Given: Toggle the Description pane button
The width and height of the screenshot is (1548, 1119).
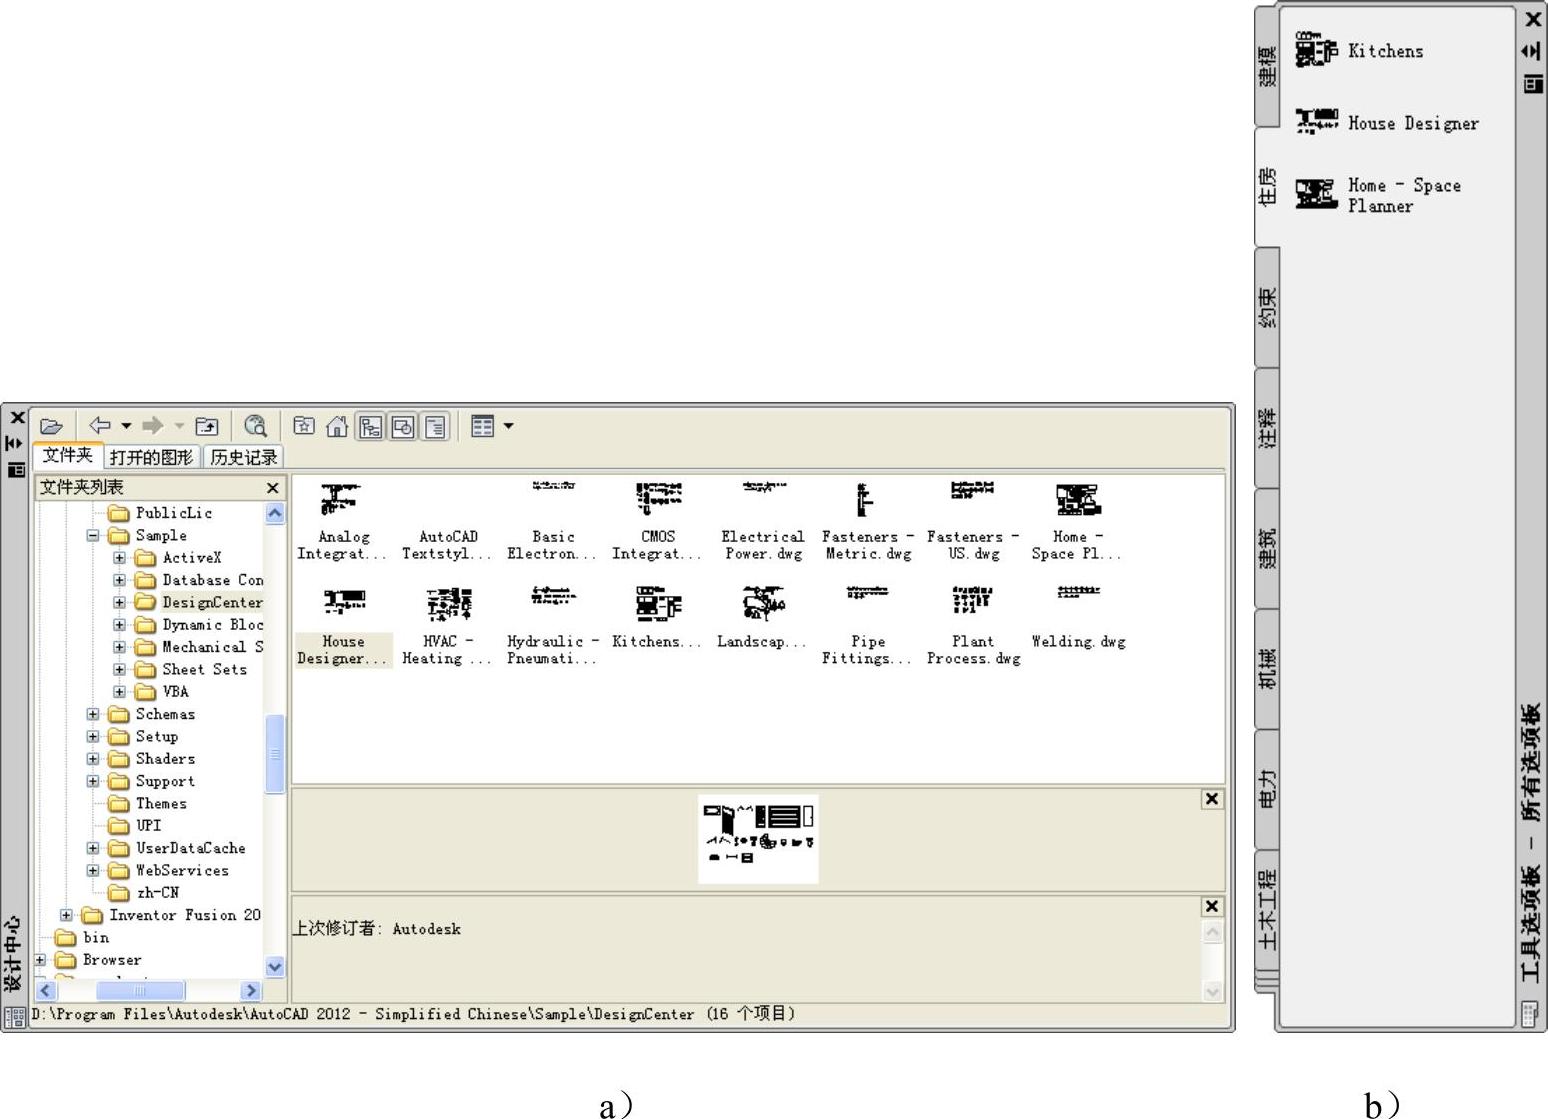Looking at the screenshot, I should (435, 427).
